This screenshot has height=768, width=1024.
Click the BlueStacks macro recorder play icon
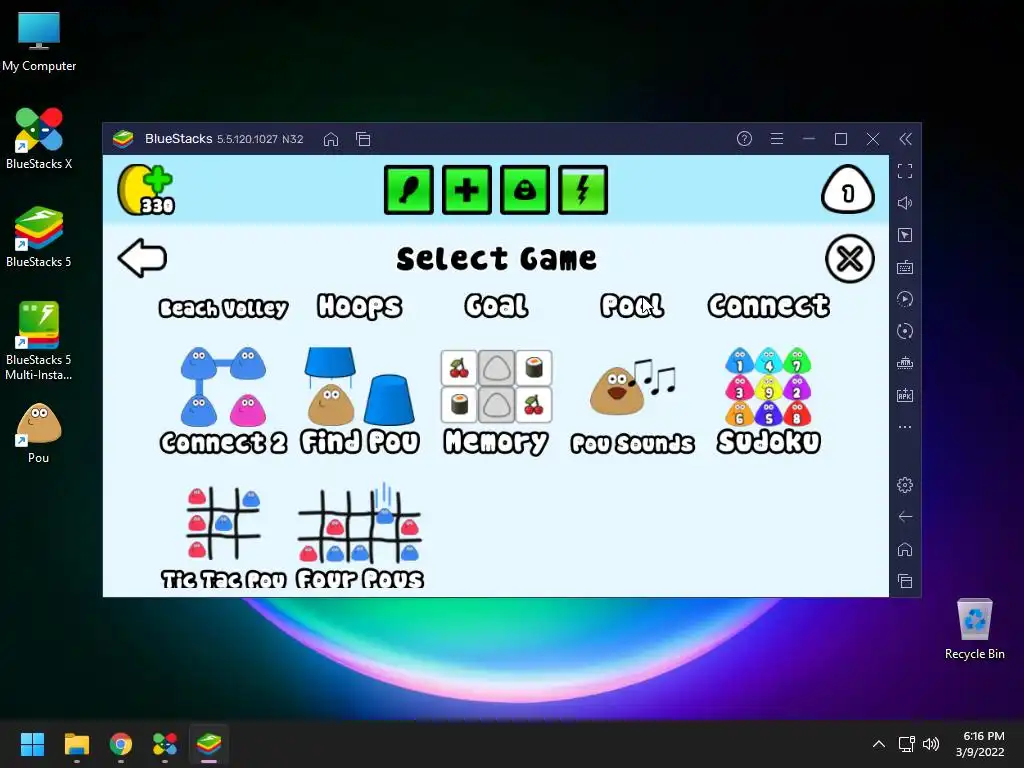pyautogui.click(x=905, y=299)
